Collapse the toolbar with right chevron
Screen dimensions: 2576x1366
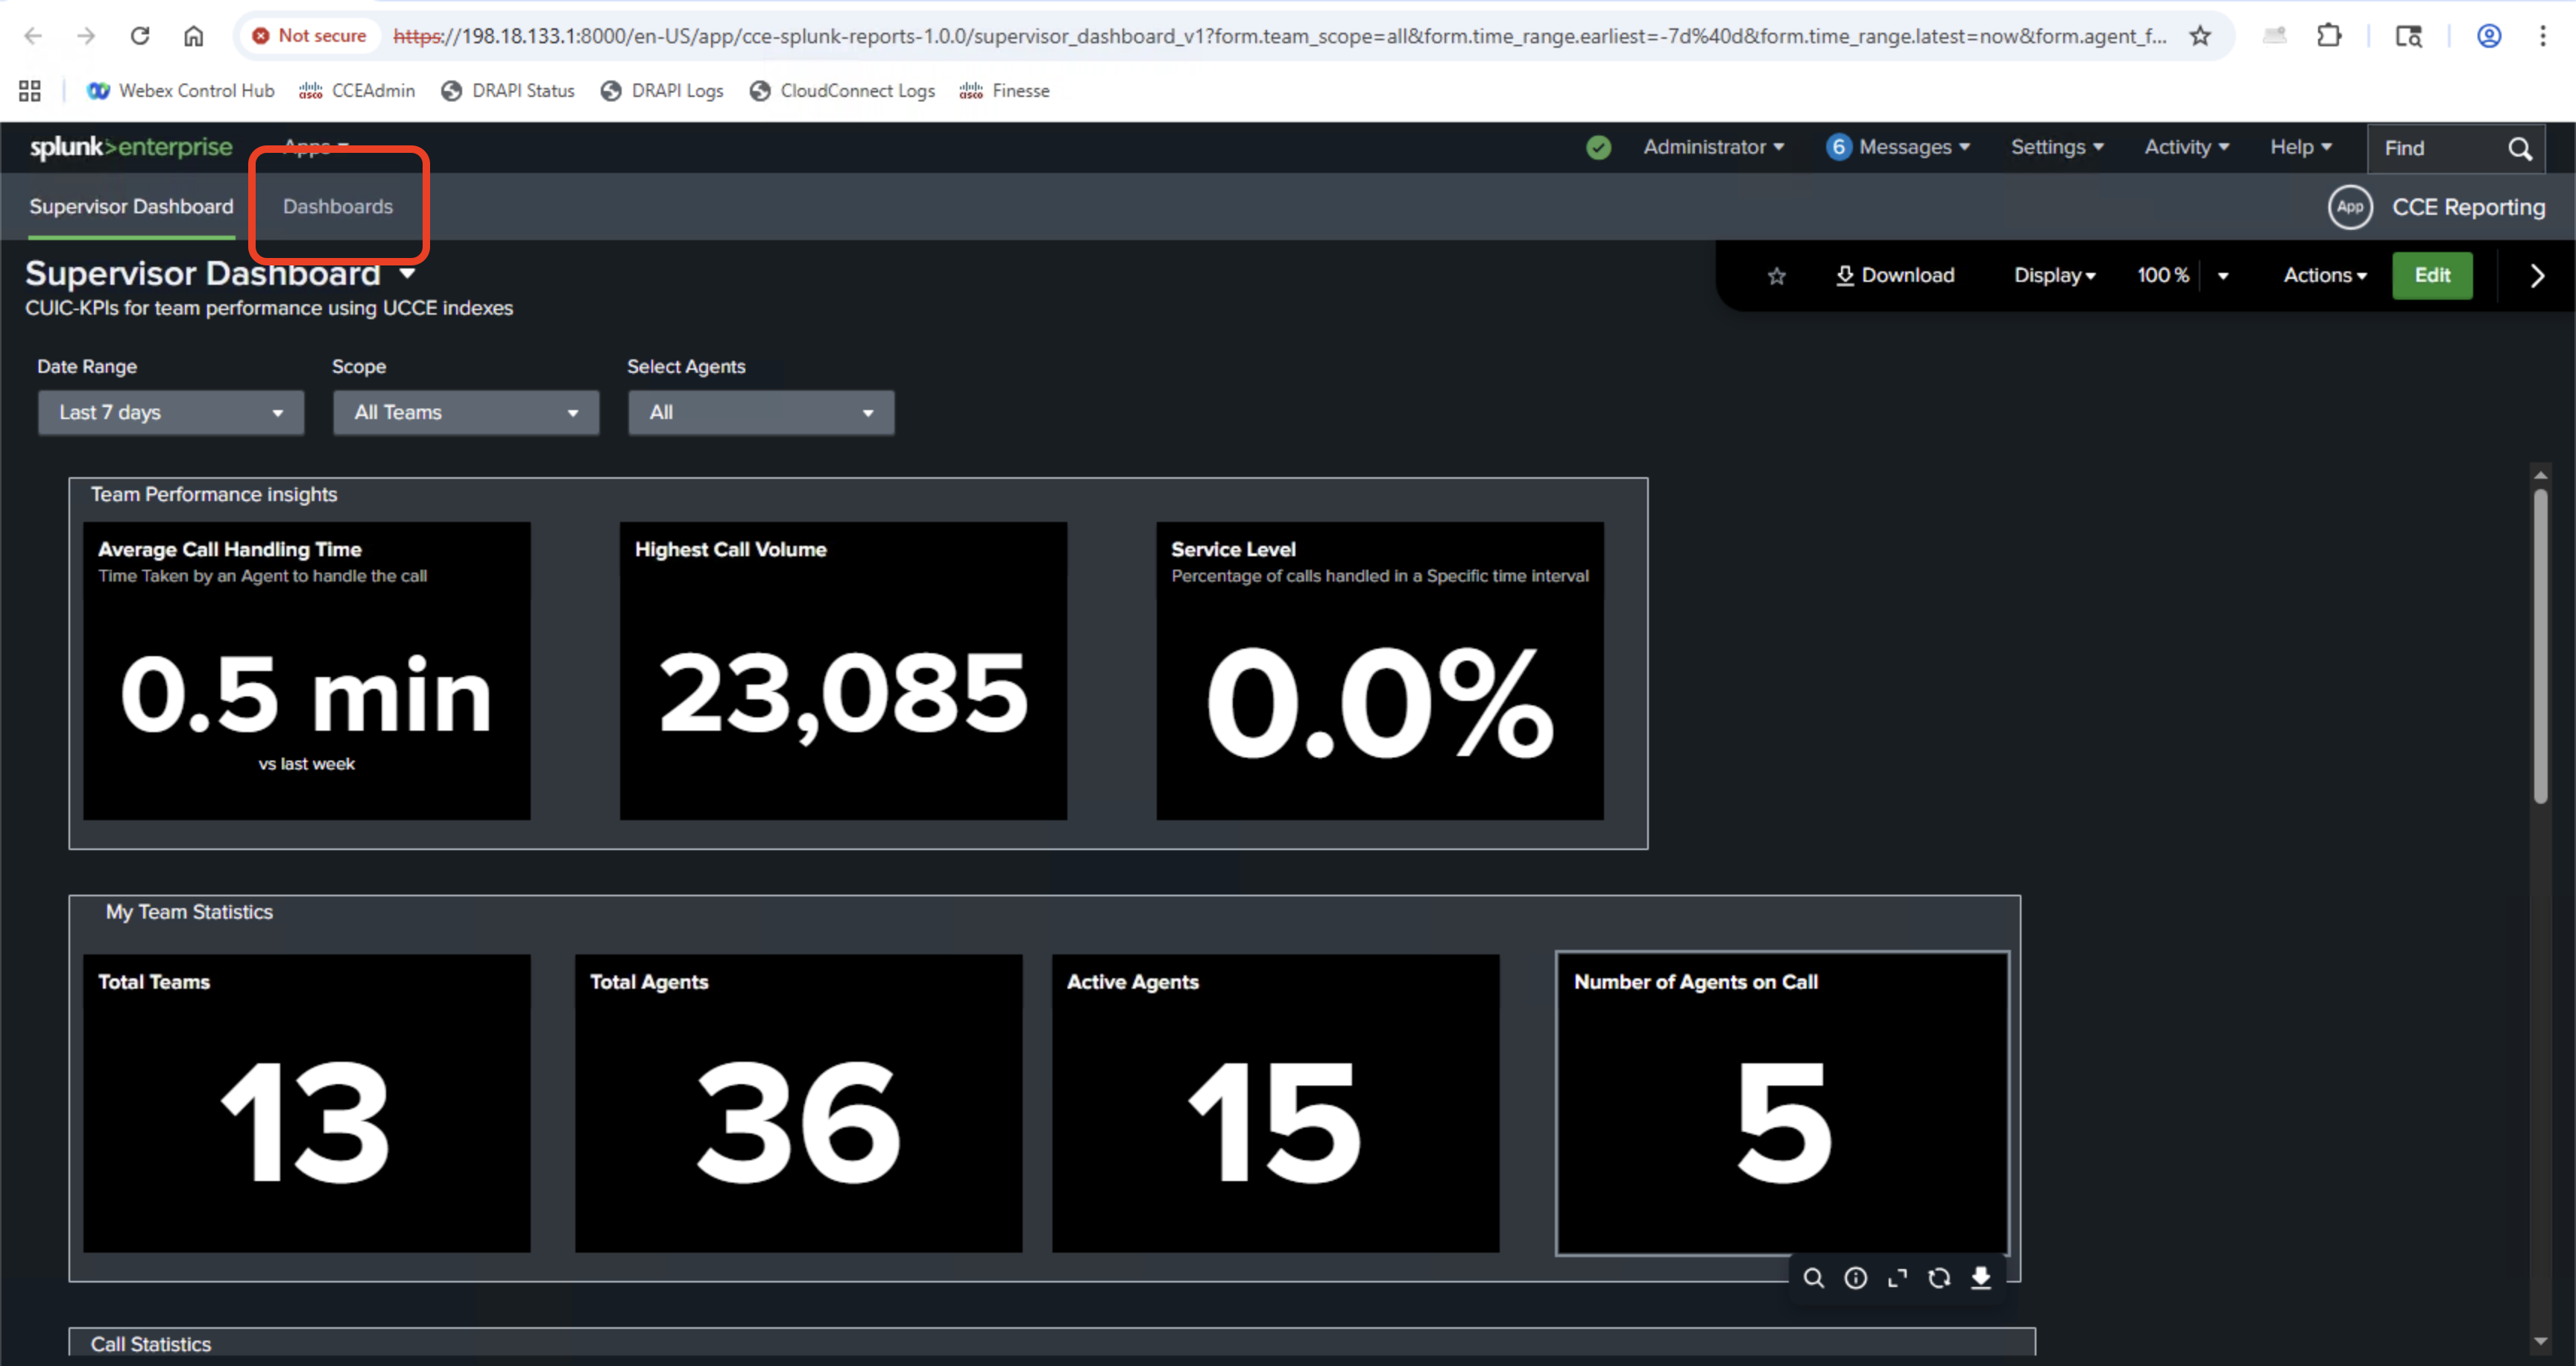click(x=2537, y=276)
